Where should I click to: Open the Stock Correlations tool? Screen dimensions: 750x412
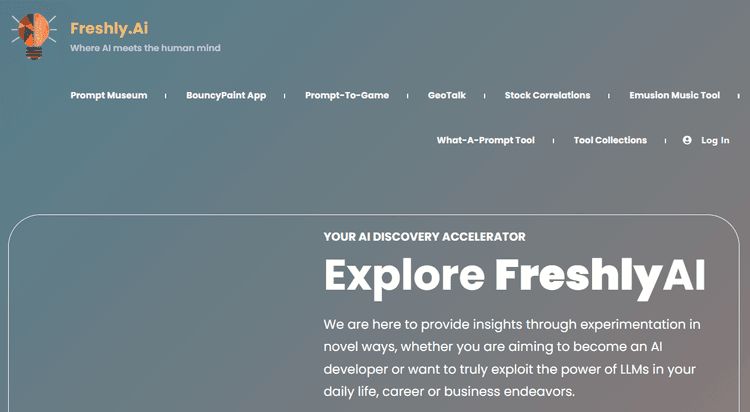click(x=547, y=95)
